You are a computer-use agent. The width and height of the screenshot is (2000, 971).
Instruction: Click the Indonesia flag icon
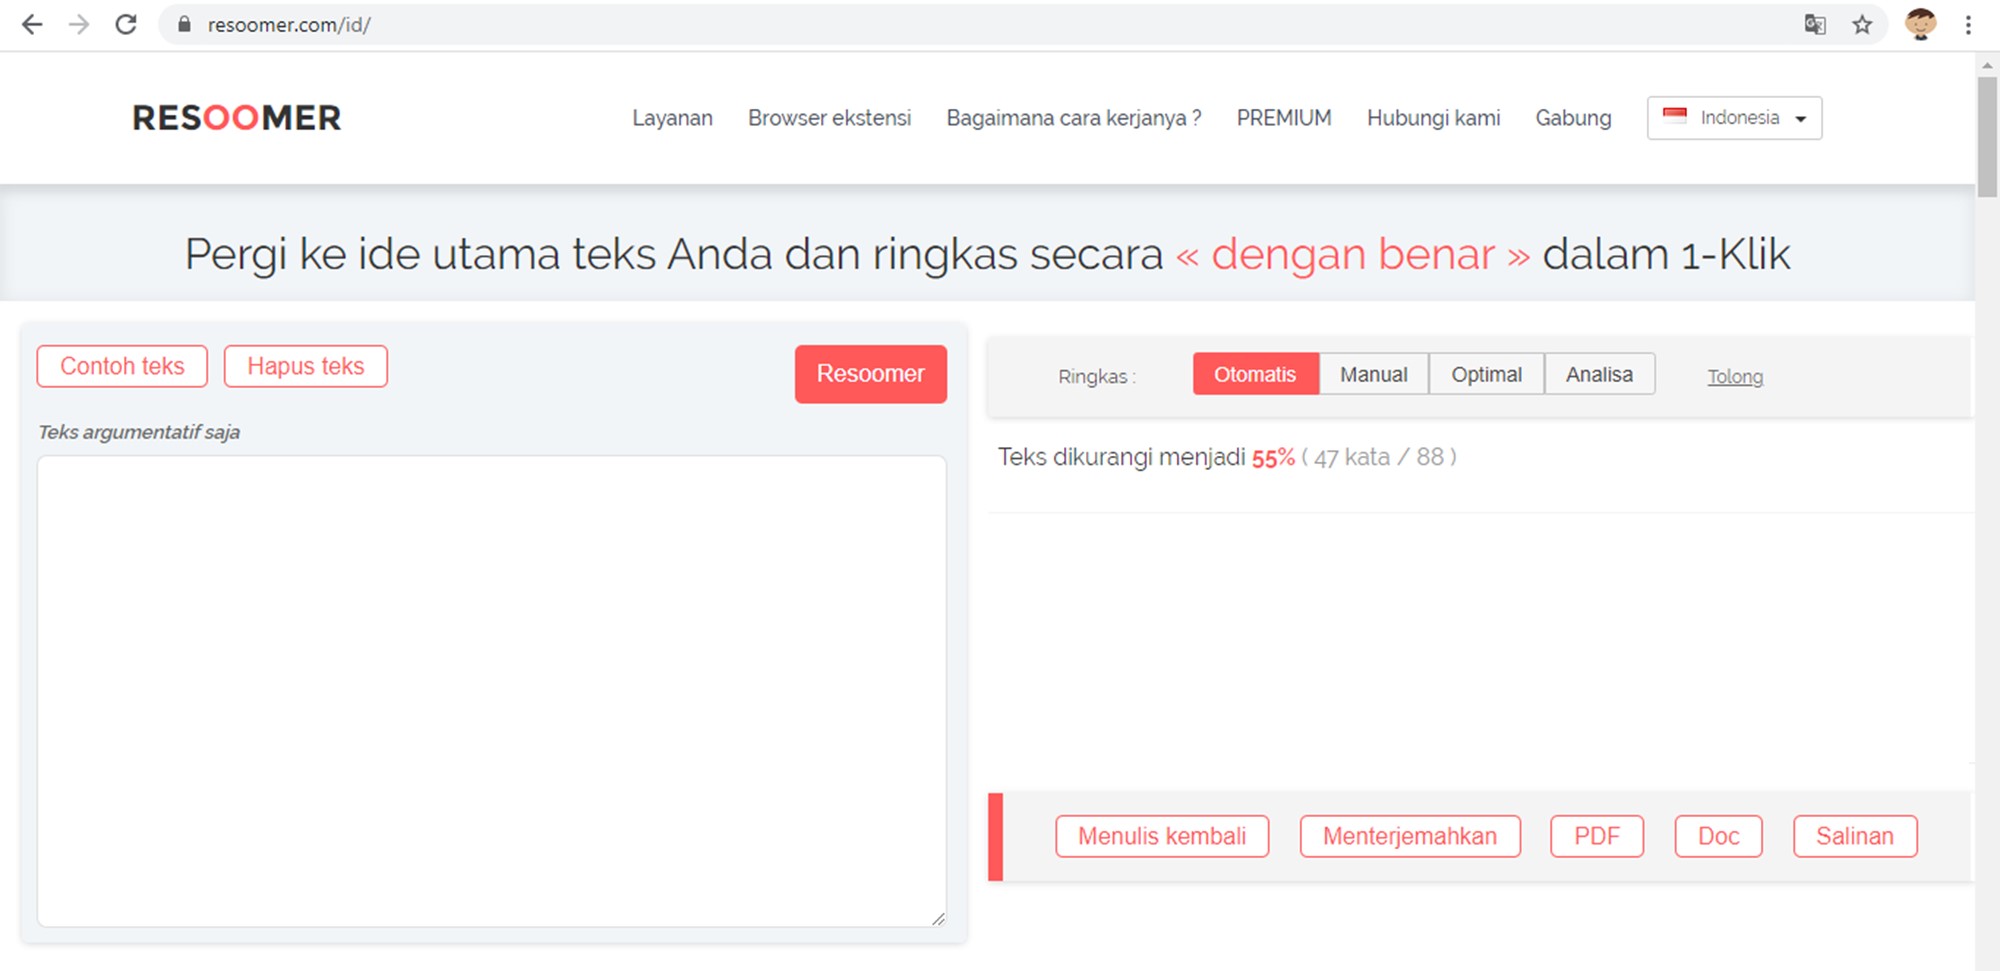[x=1674, y=116]
